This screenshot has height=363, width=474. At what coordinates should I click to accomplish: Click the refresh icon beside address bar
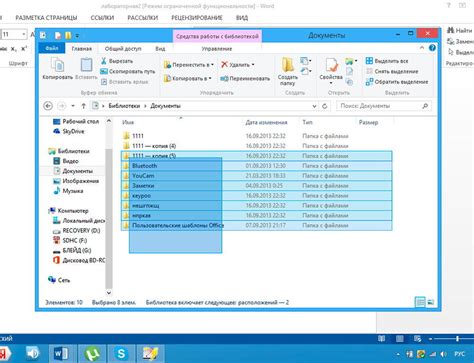coord(325,106)
